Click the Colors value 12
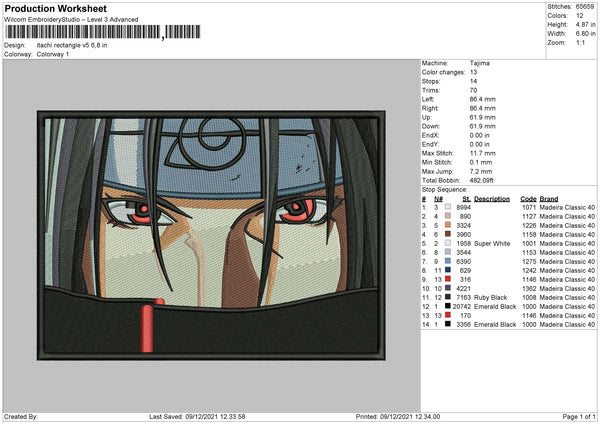The width and height of the screenshot is (600, 424). (580, 16)
